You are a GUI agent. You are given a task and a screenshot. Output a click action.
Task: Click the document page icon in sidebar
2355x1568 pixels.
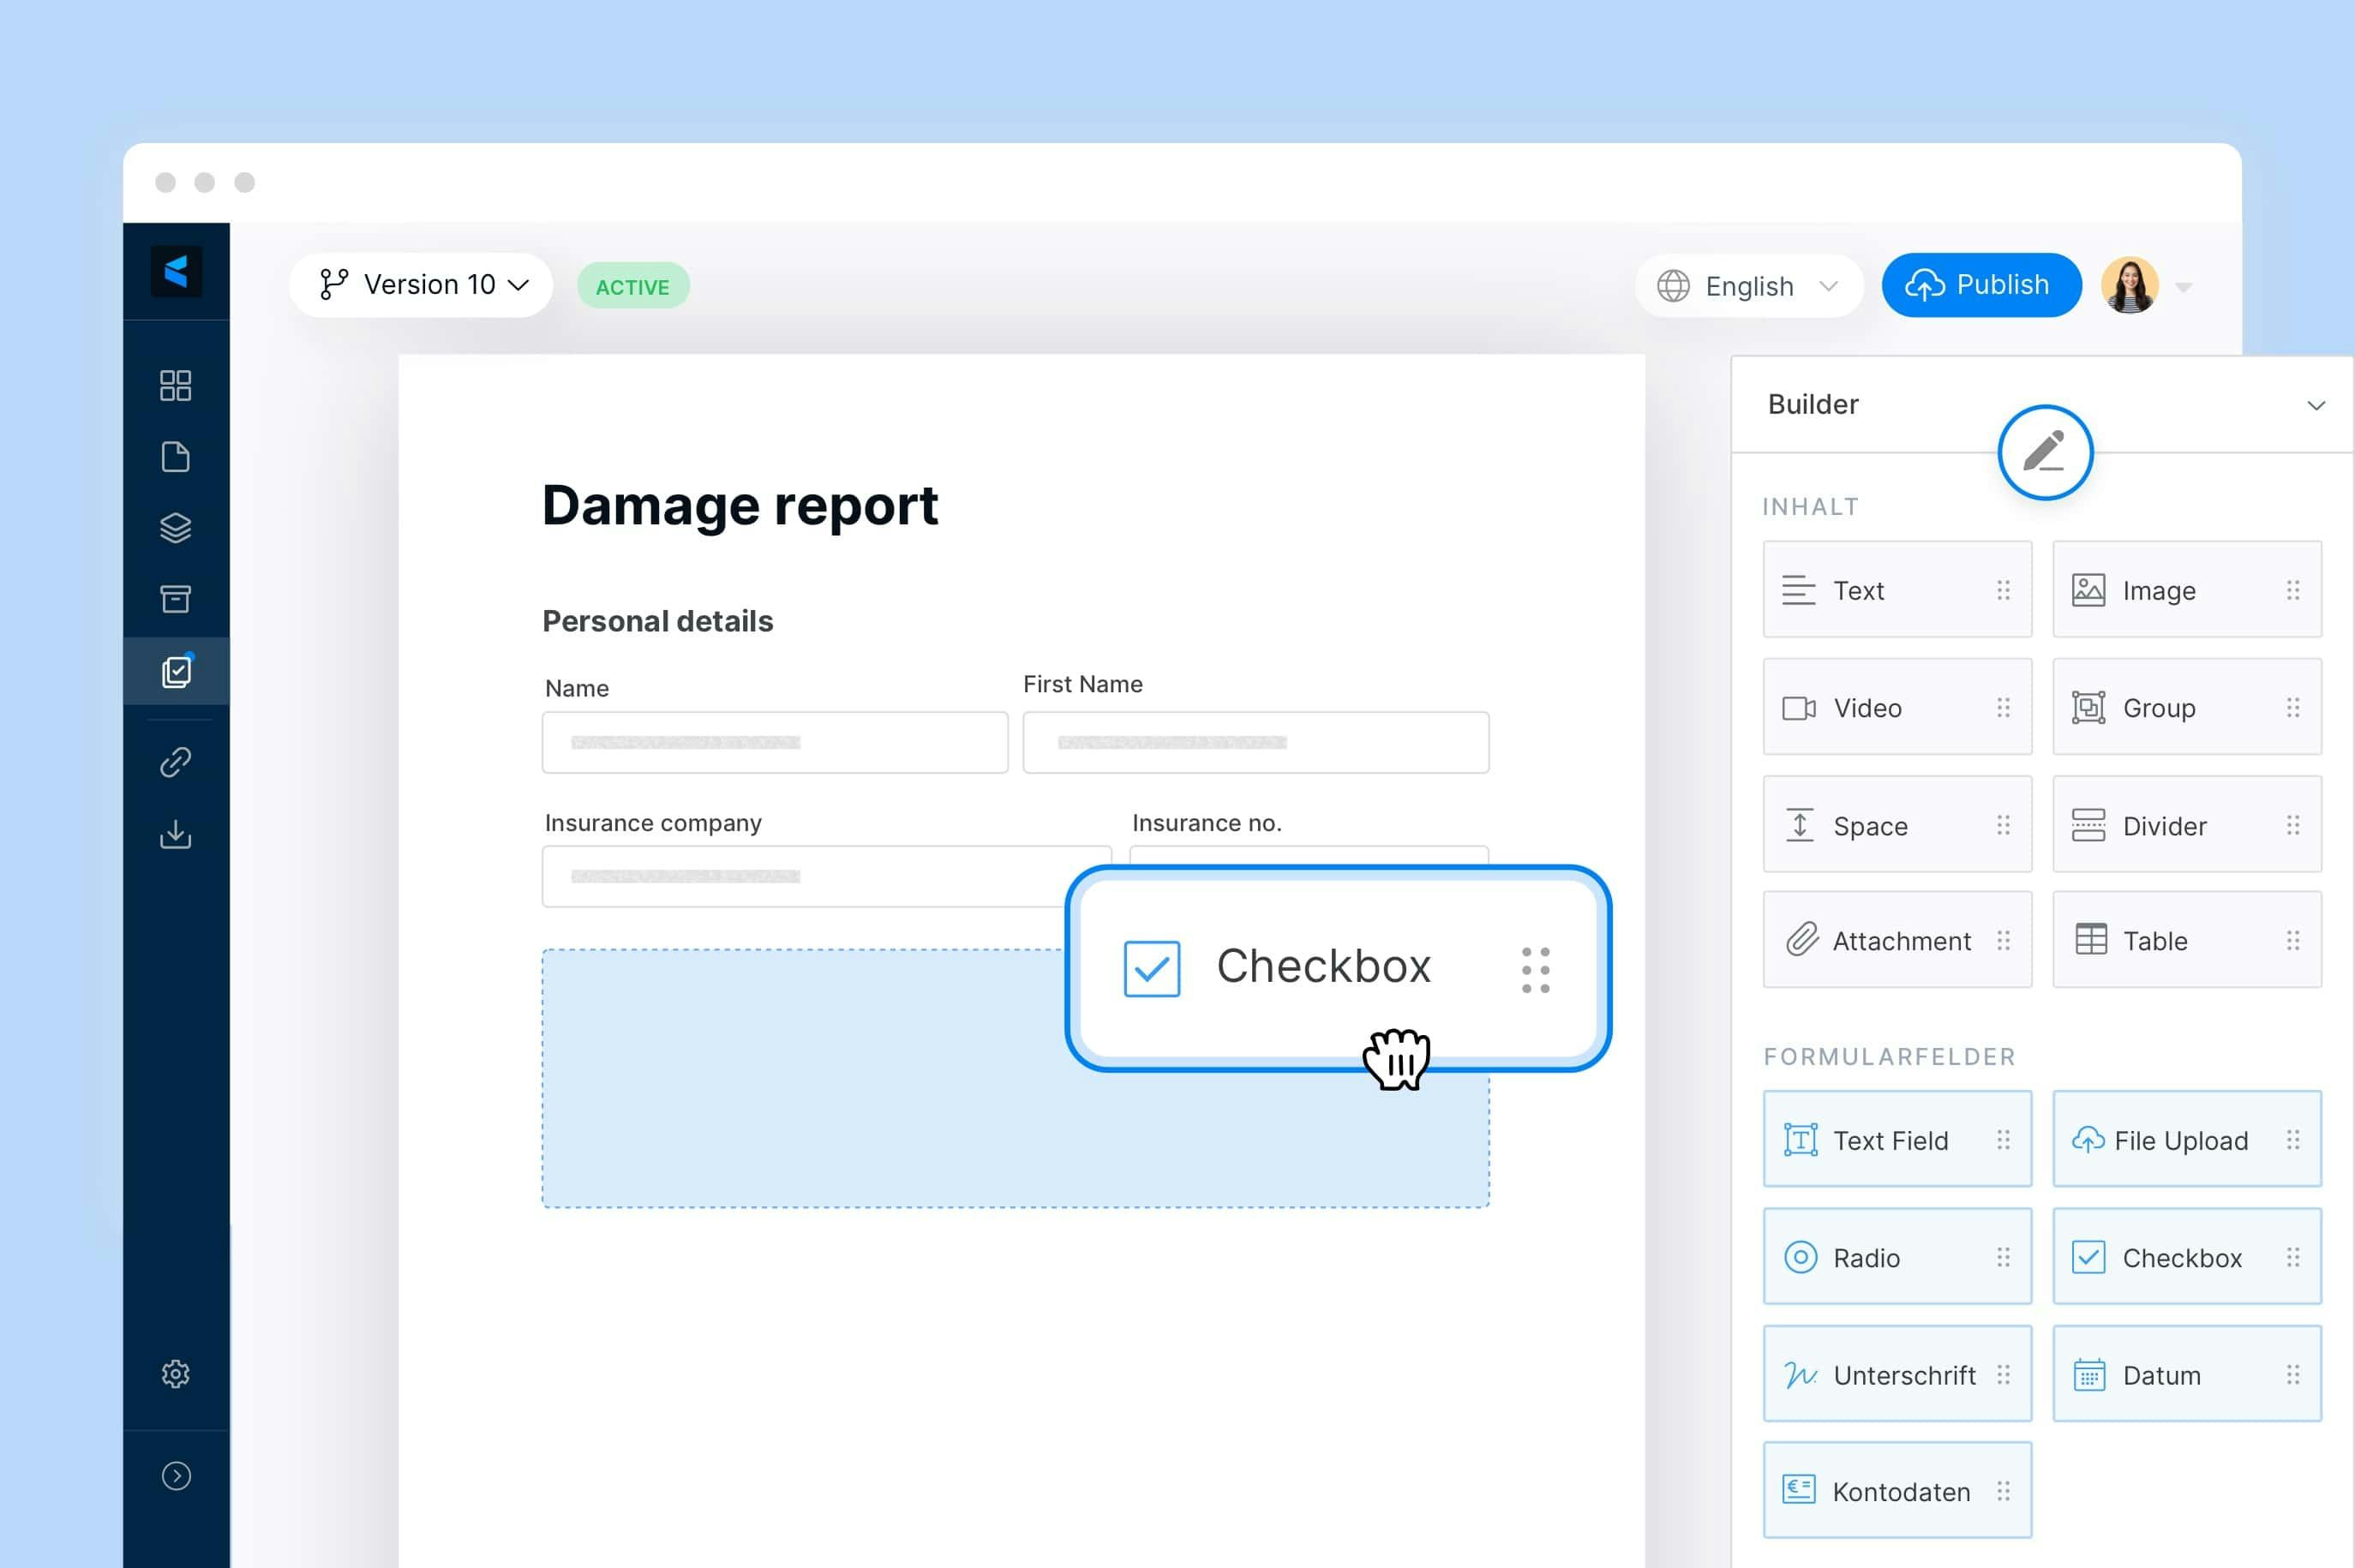(175, 457)
